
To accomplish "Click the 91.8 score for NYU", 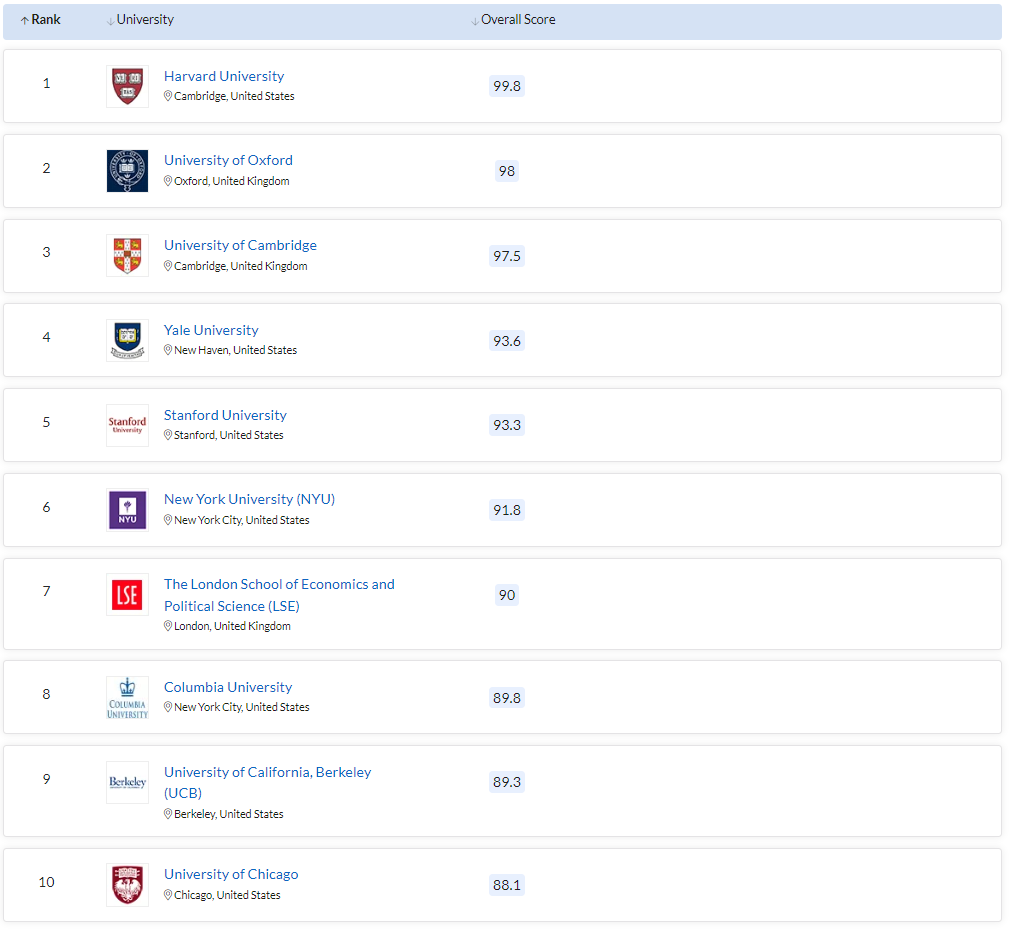I will tap(507, 510).
